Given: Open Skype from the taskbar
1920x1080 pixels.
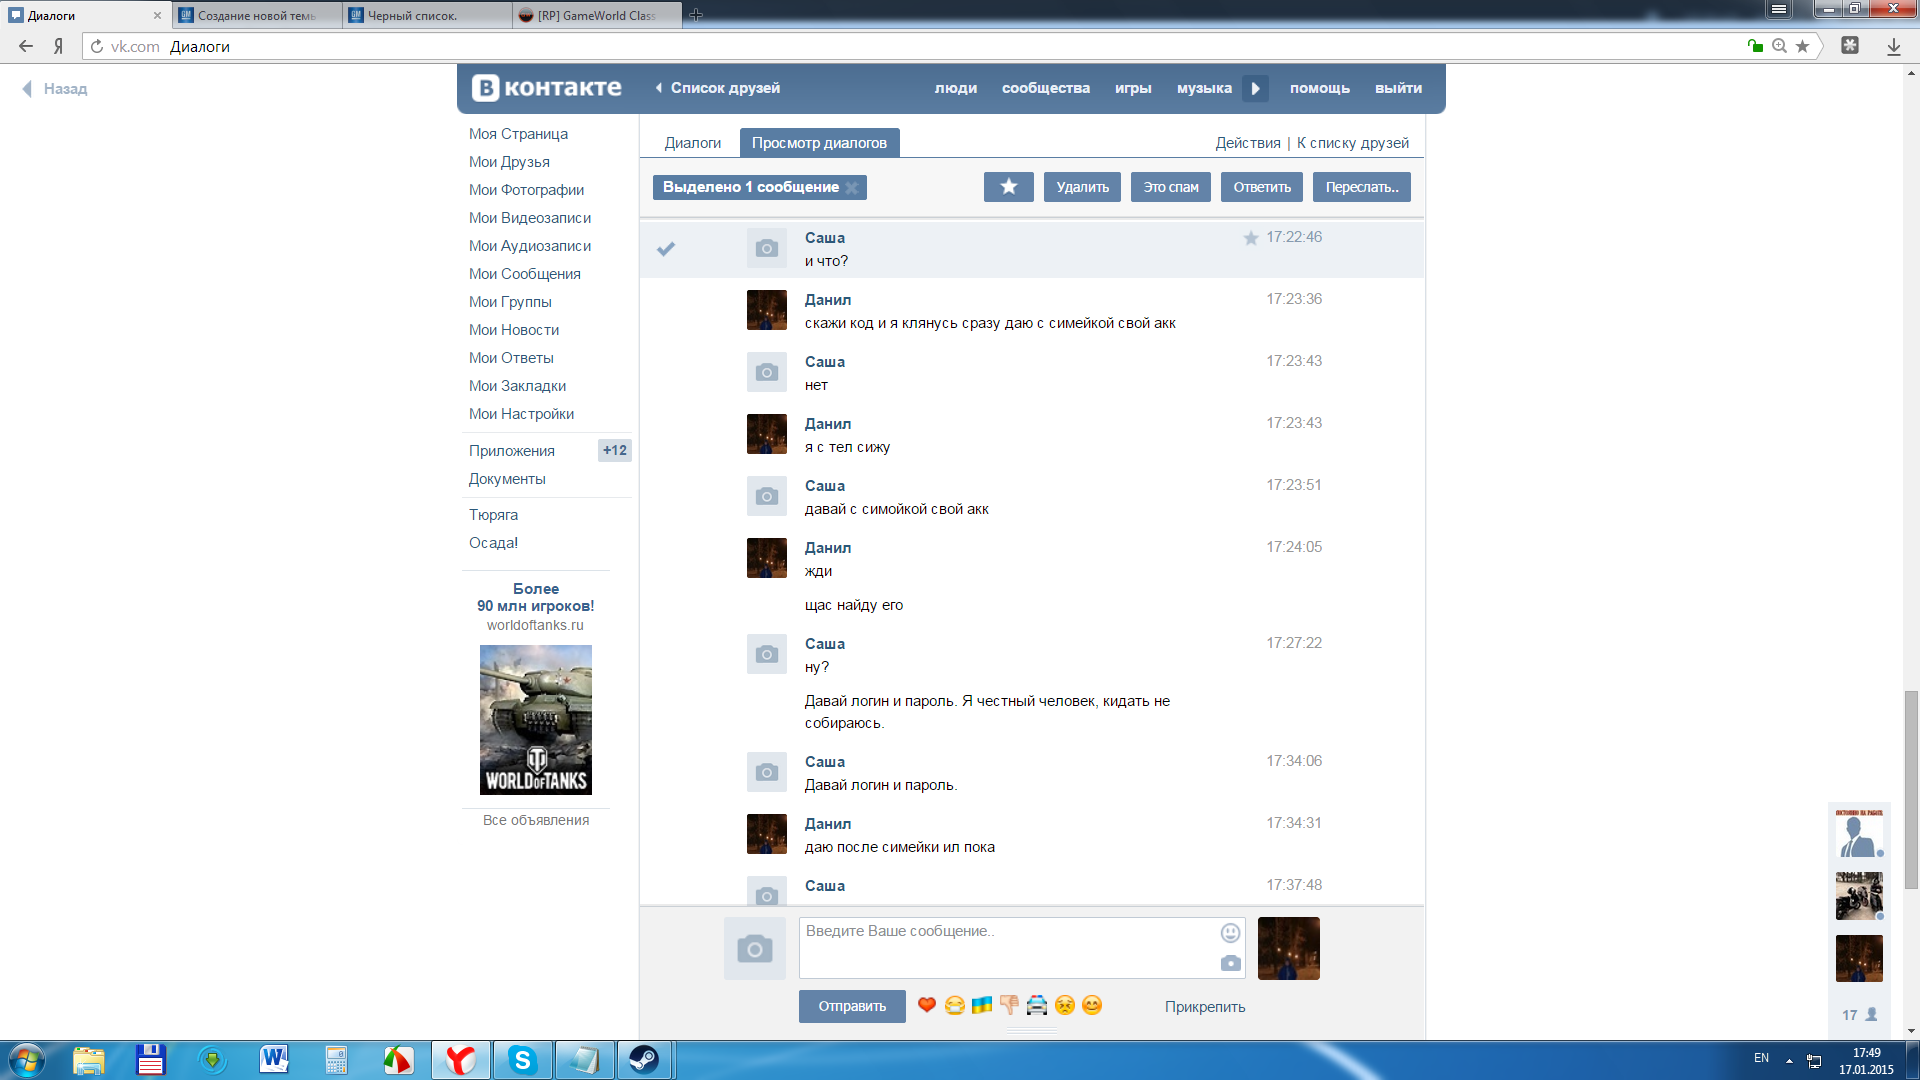Looking at the screenshot, I should 522,1060.
